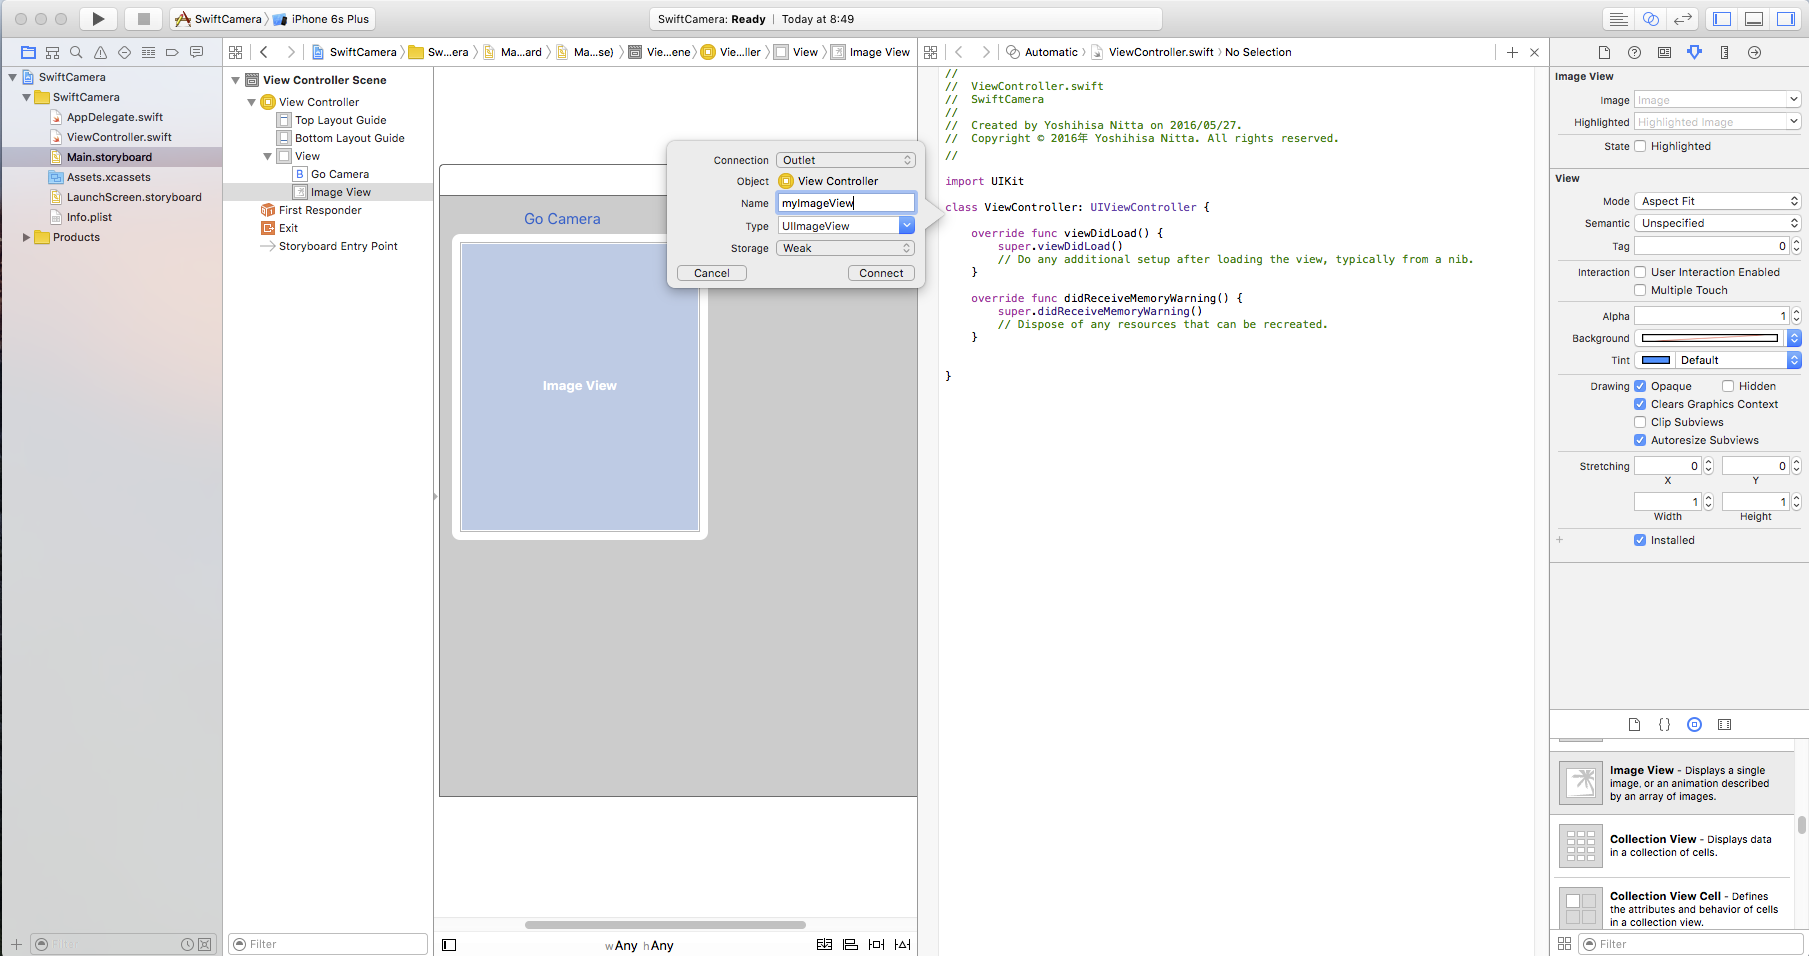Open the Connection type dropdown
Screen dimensions: 1809x956
[x=846, y=160]
